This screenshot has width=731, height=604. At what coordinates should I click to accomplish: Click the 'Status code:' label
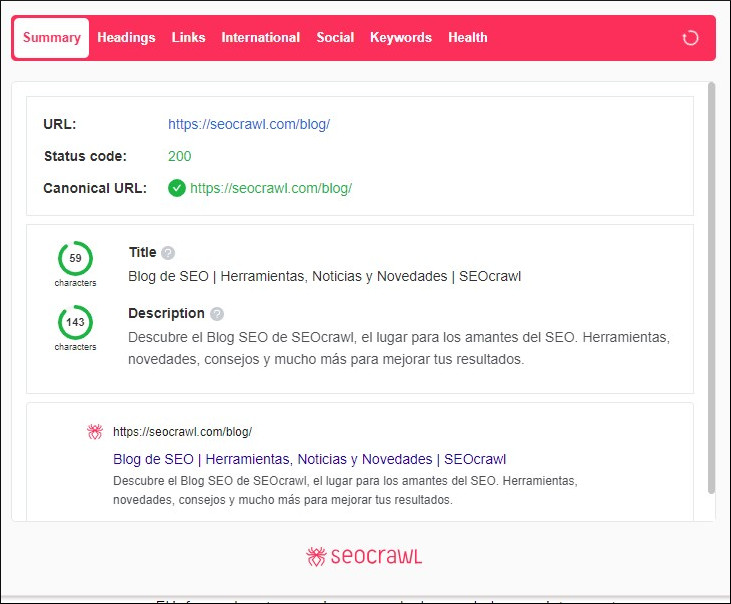point(85,156)
